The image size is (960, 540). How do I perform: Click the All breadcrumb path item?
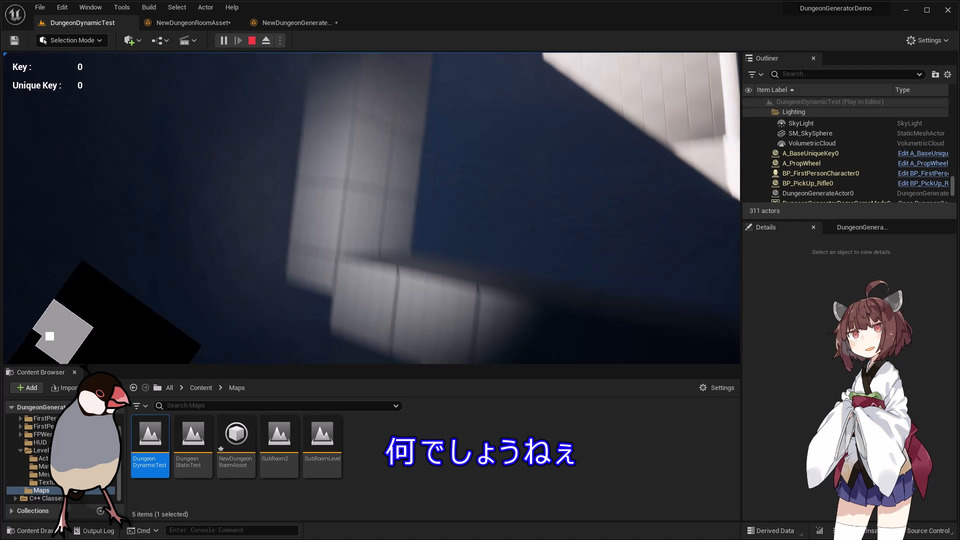[169, 388]
